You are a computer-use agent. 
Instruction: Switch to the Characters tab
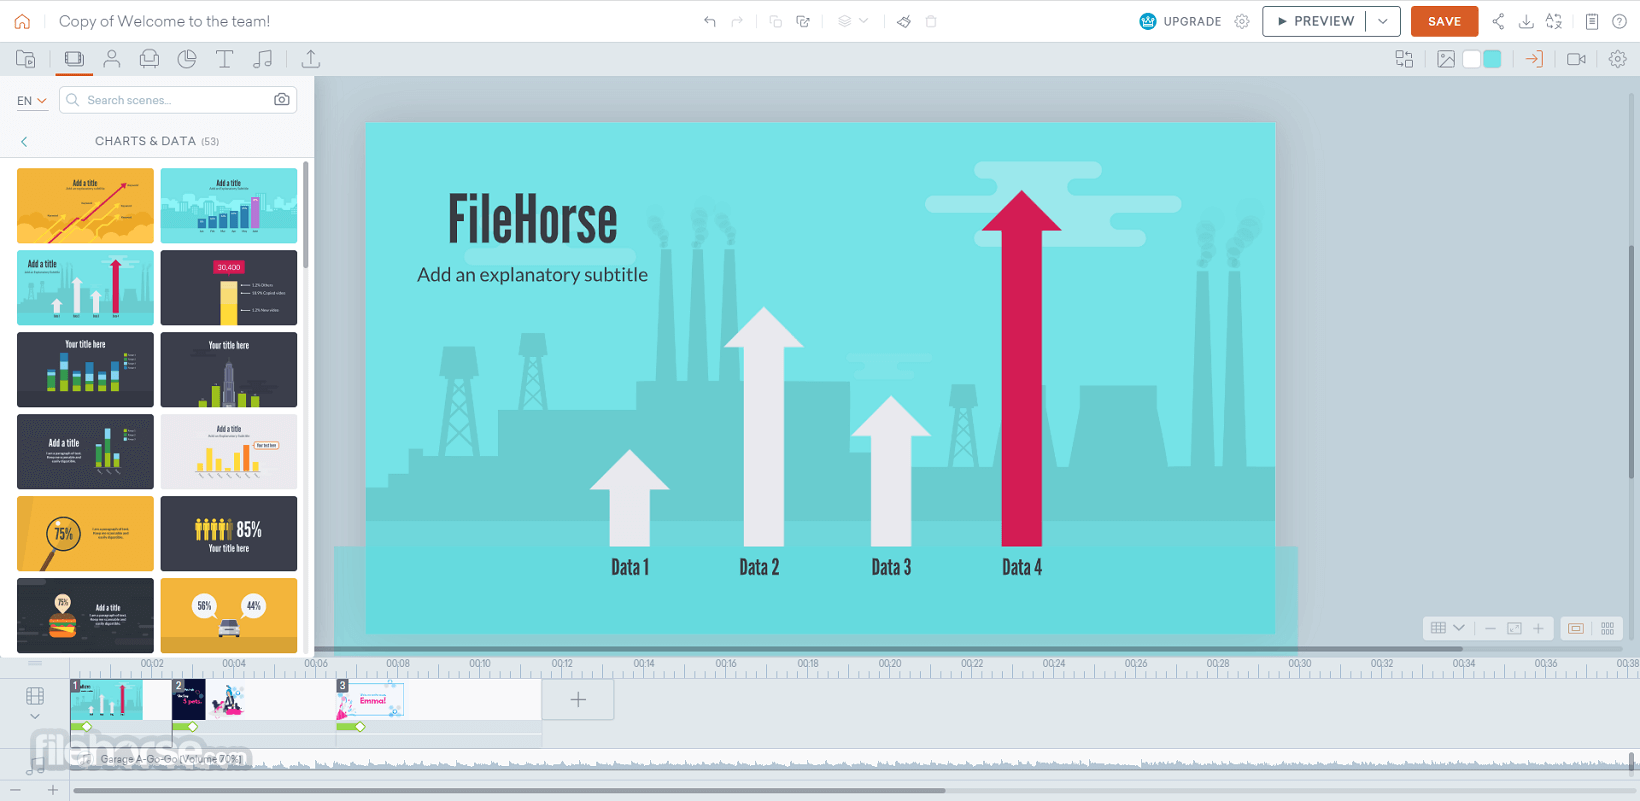tap(112, 59)
